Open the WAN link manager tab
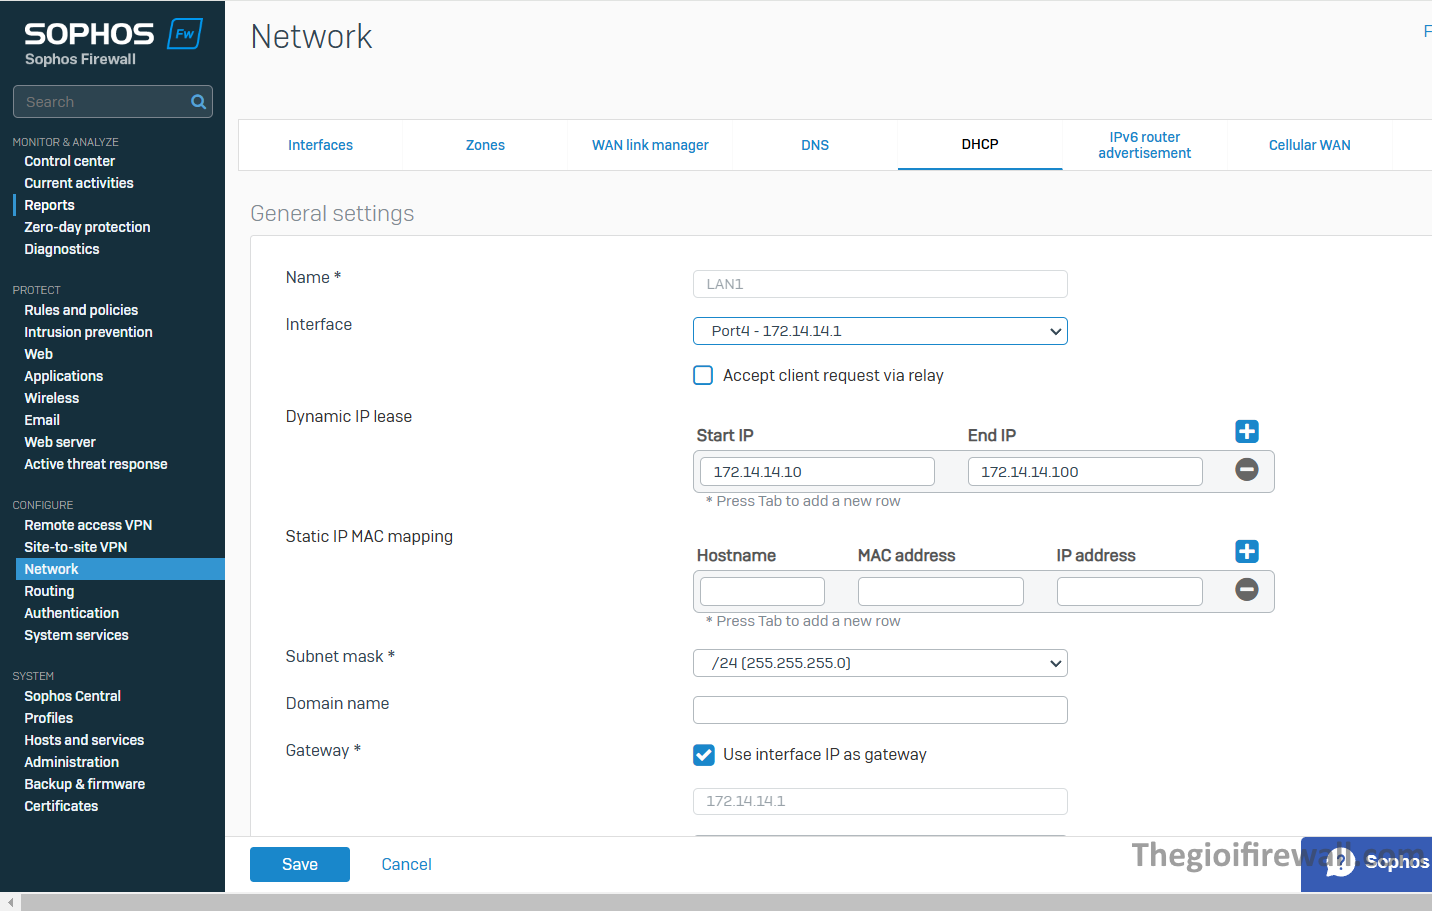This screenshot has height=911, width=1432. tap(650, 145)
